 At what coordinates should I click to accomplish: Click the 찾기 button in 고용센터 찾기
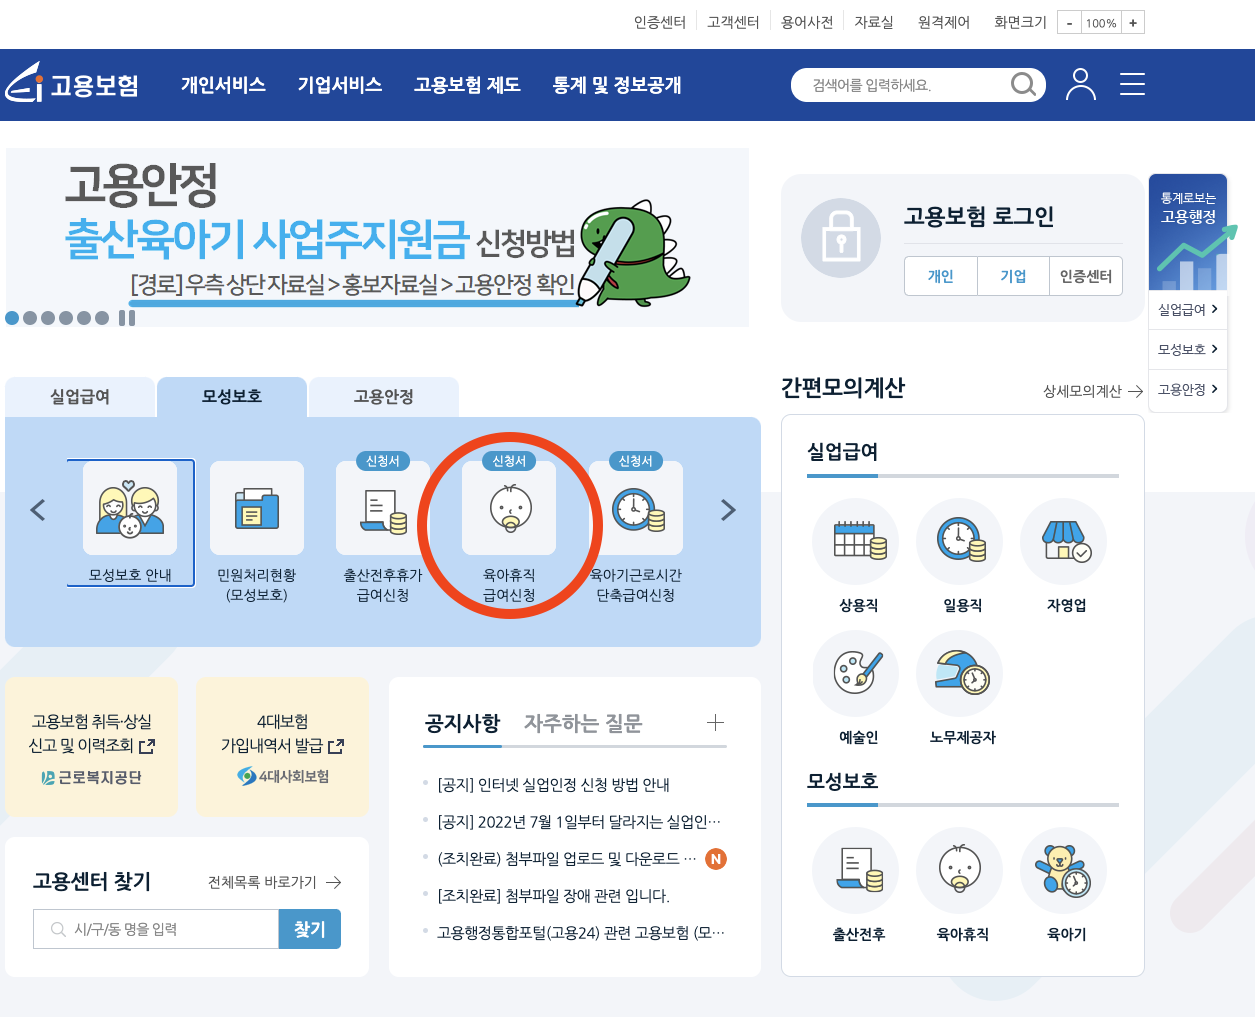pyautogui.click(x=310, y=928)
